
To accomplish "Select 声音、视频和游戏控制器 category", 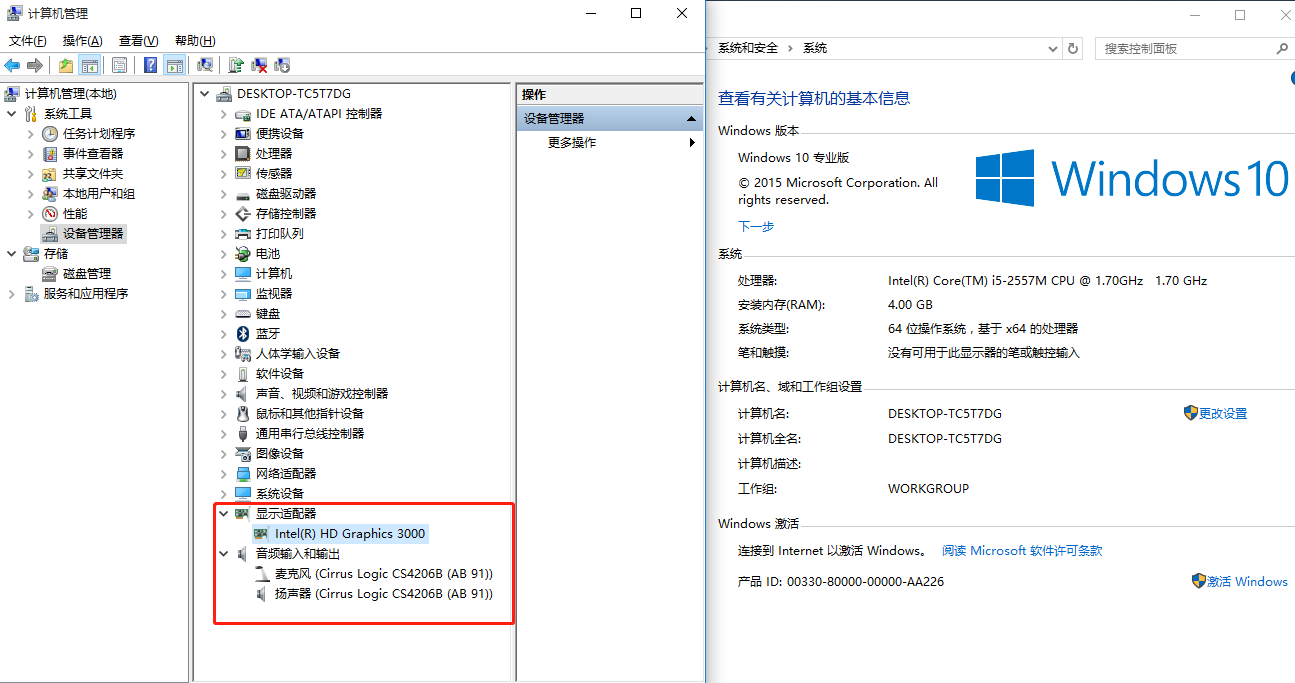I will [x=322, y=393].
